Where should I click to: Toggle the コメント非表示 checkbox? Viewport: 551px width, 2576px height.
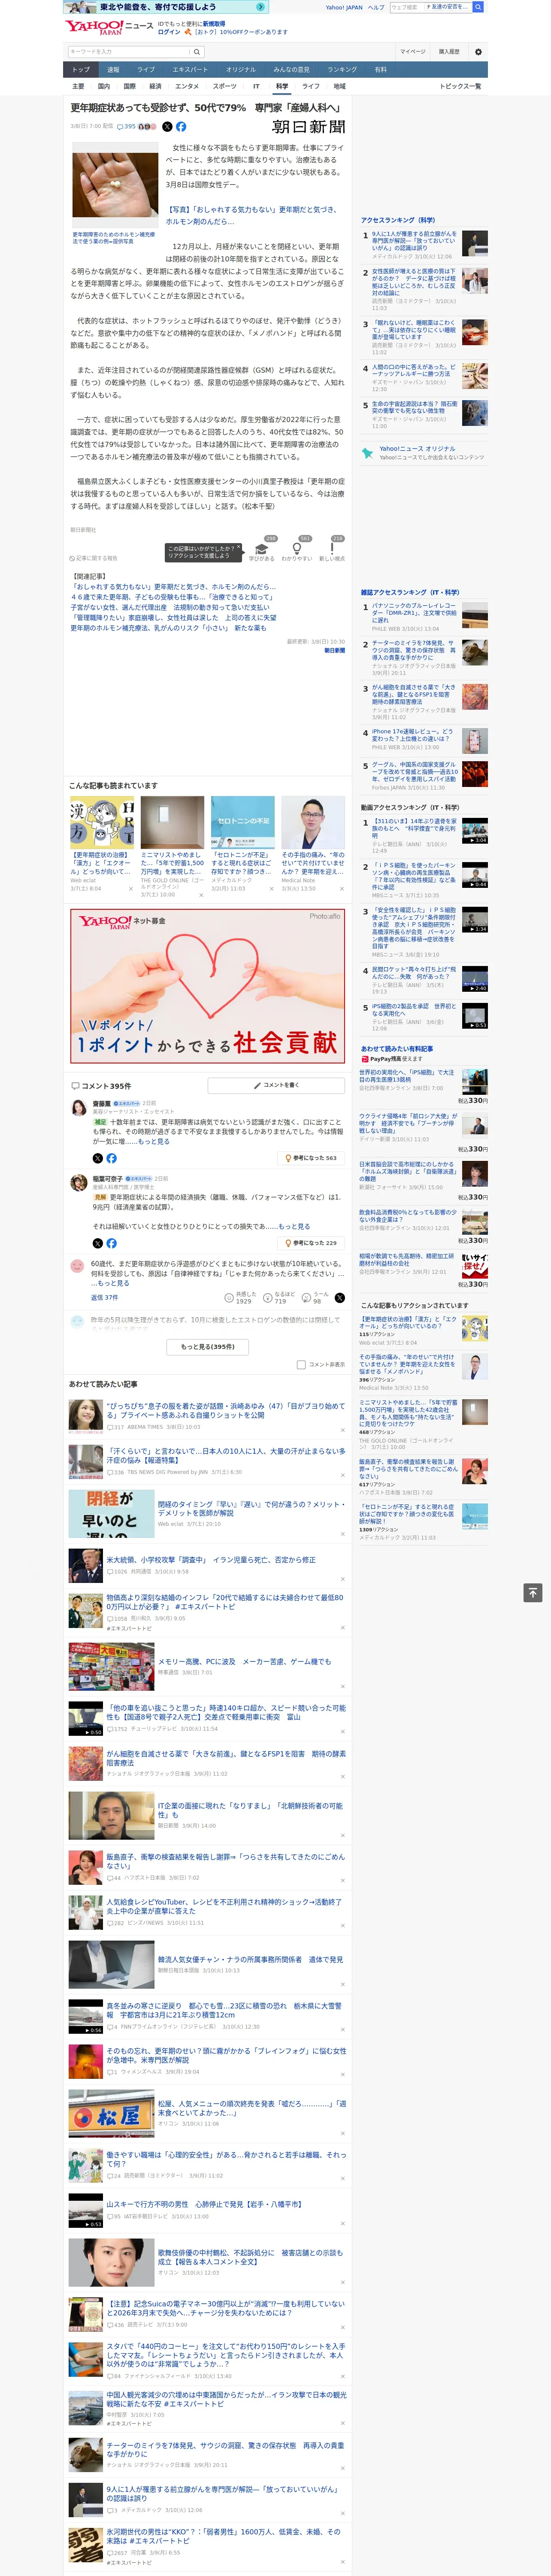[x=301, y=1364]
